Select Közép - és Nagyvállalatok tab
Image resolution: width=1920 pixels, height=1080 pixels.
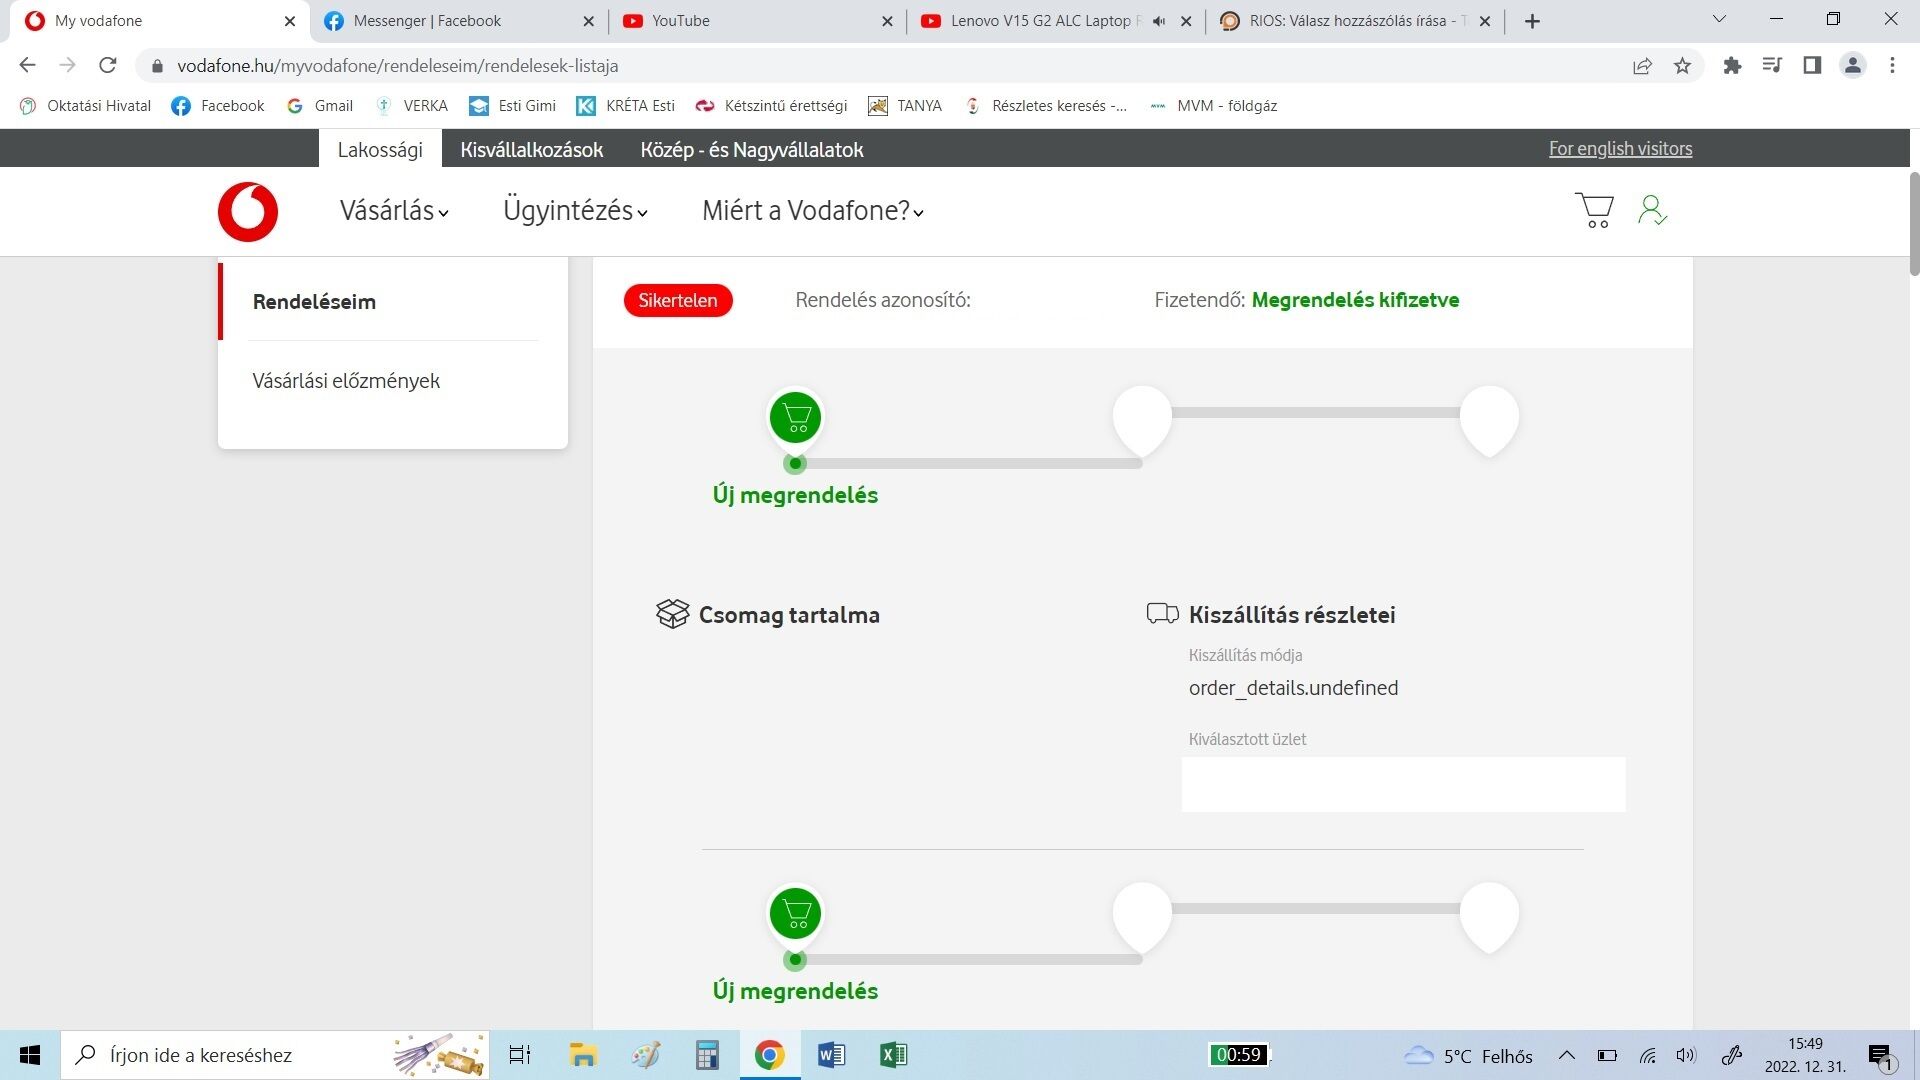point(752,149)
